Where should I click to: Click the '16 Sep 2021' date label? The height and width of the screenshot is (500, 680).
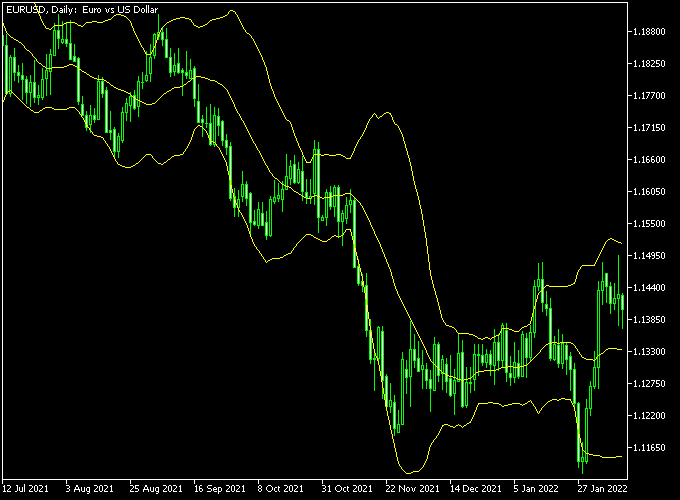point(219,489)
